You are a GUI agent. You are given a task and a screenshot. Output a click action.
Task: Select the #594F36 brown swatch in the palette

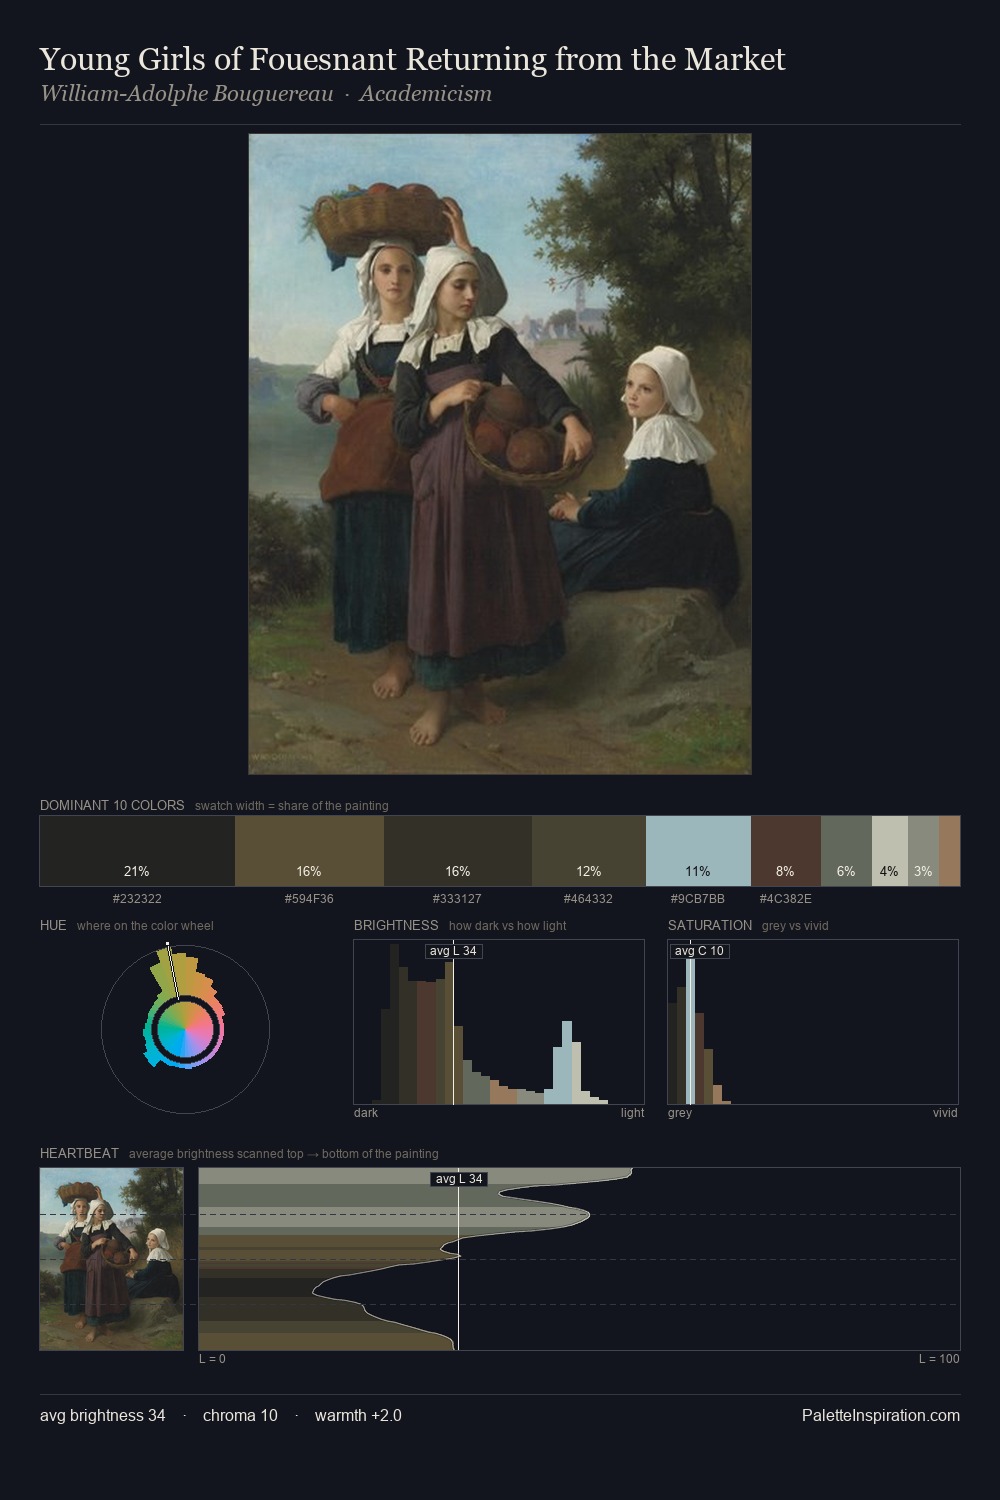point(309,851)
